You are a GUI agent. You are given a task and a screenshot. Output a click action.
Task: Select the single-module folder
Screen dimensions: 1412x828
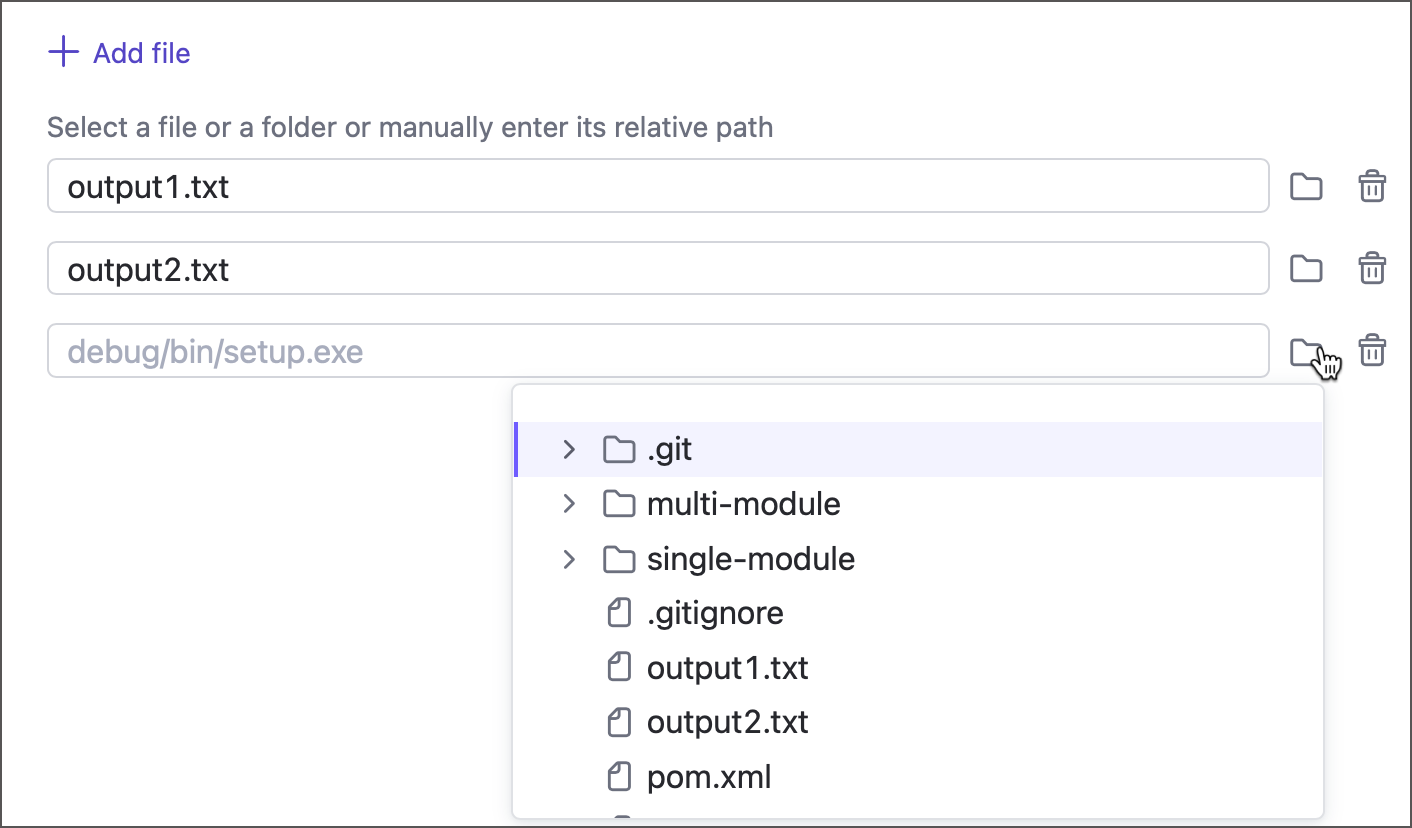coord(918,559)
